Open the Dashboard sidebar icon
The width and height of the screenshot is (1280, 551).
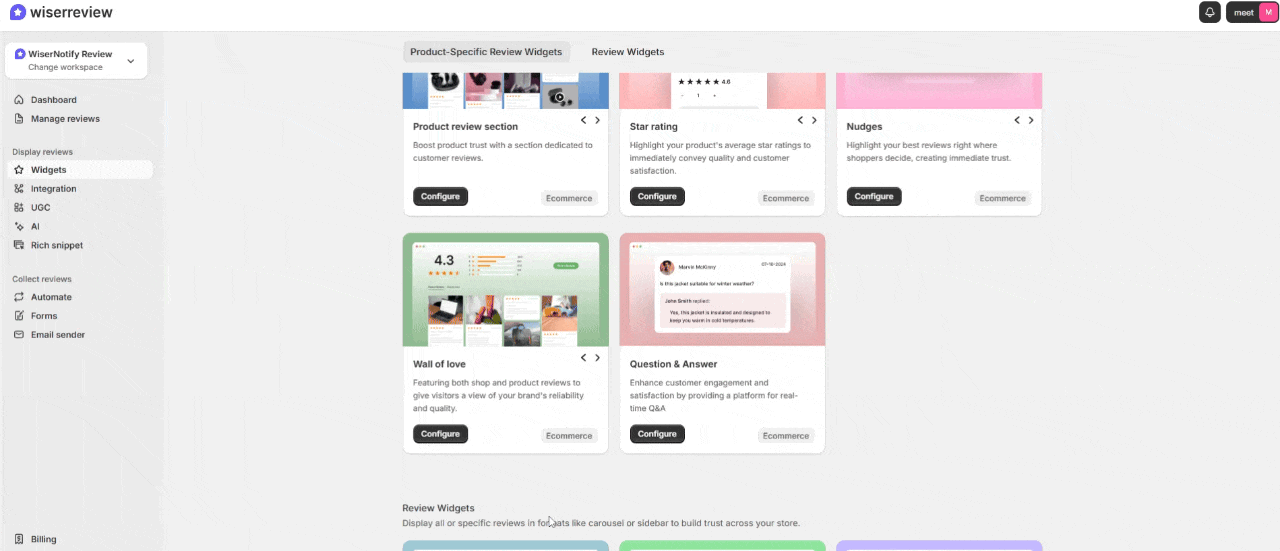(19, 100)
